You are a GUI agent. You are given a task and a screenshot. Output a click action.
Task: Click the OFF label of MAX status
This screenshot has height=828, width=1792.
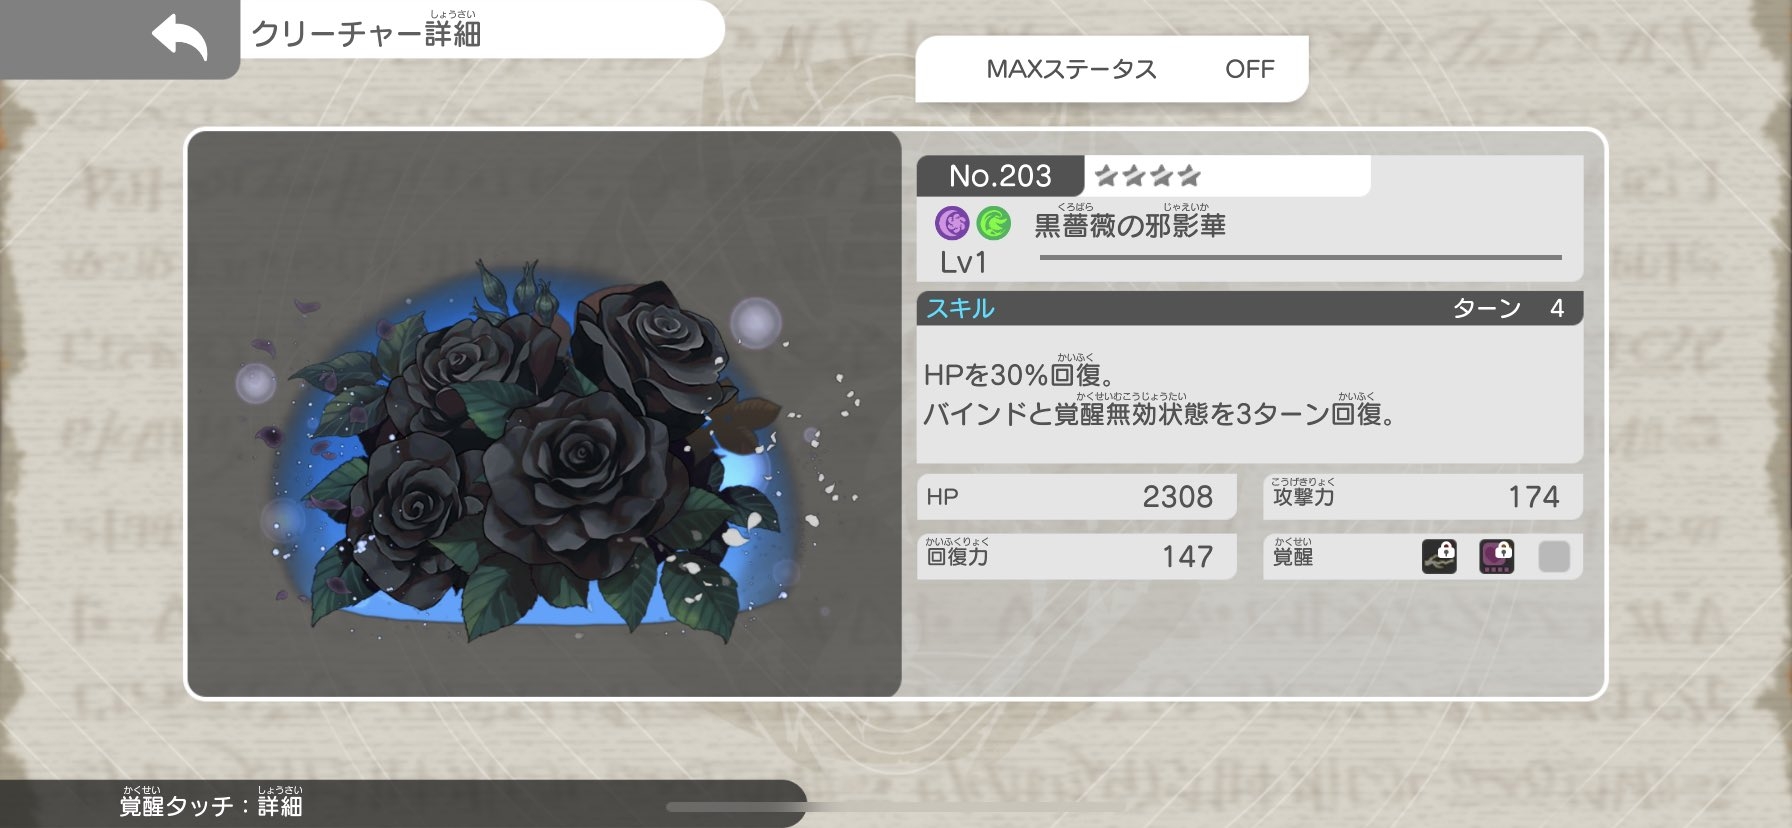[x=1250, y=69]
